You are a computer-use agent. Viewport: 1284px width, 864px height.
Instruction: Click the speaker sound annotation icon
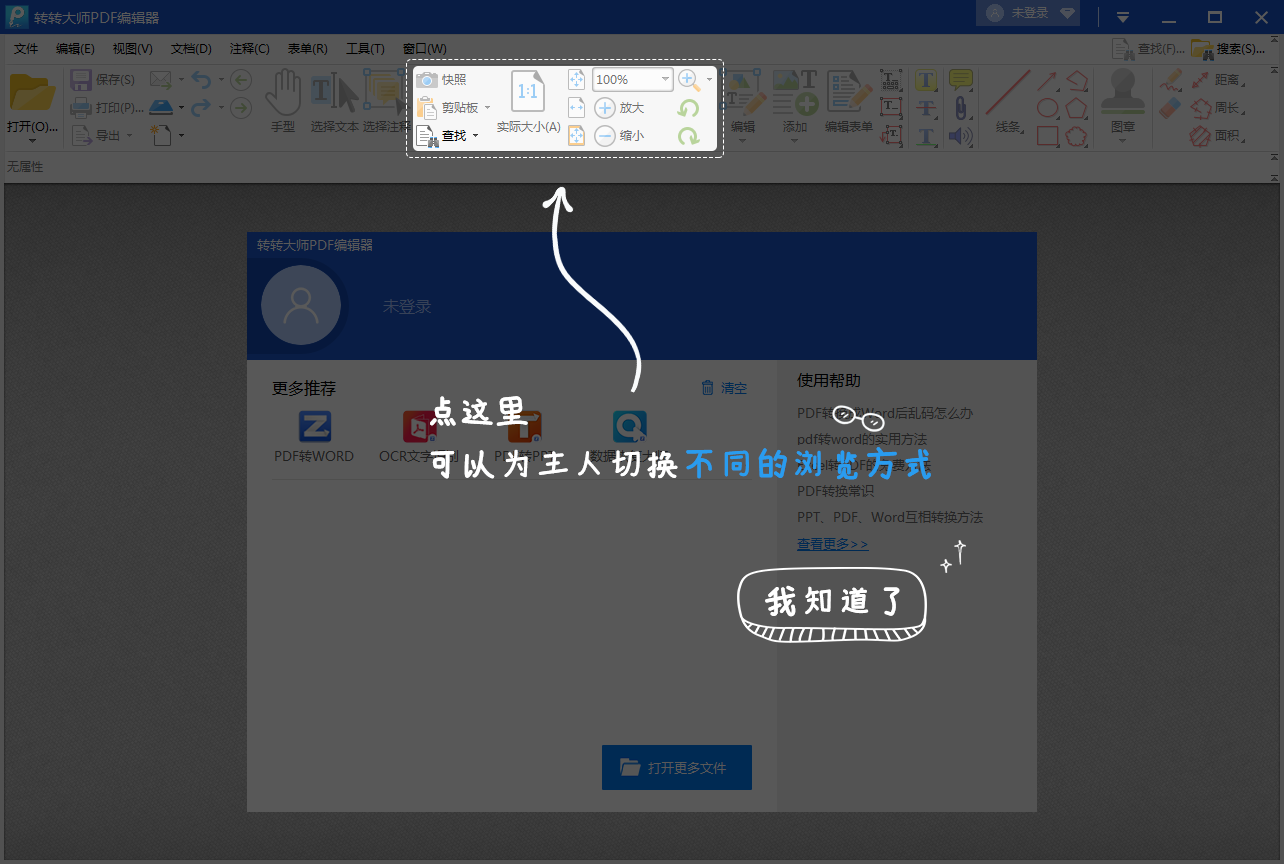click(x=960, y=136)
